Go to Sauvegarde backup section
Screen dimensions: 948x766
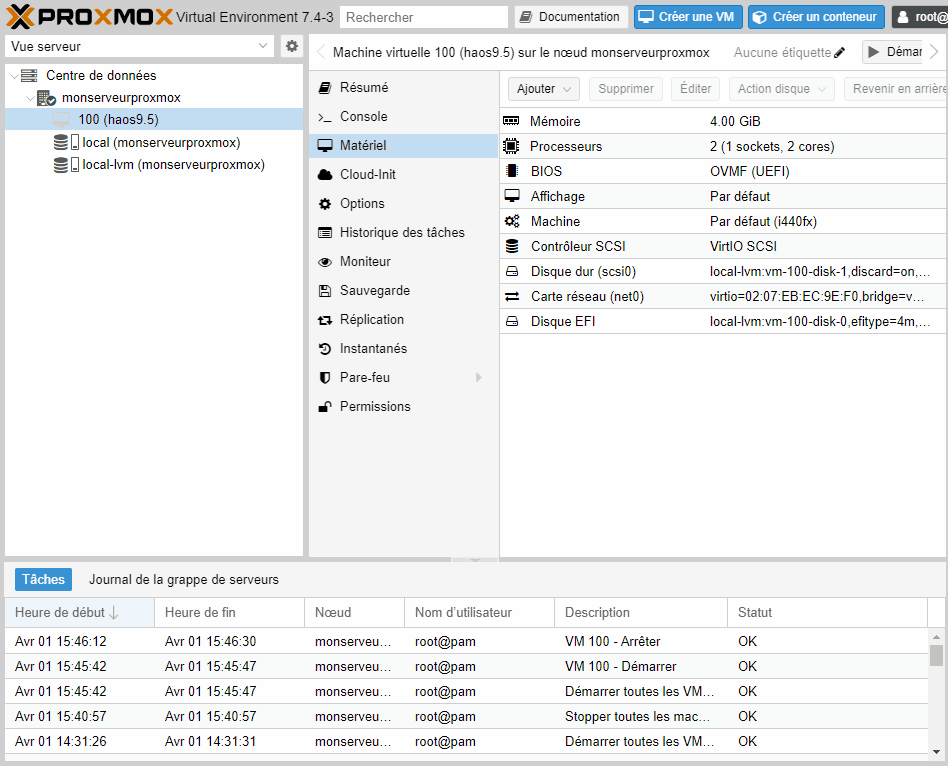tap(374, 291)
